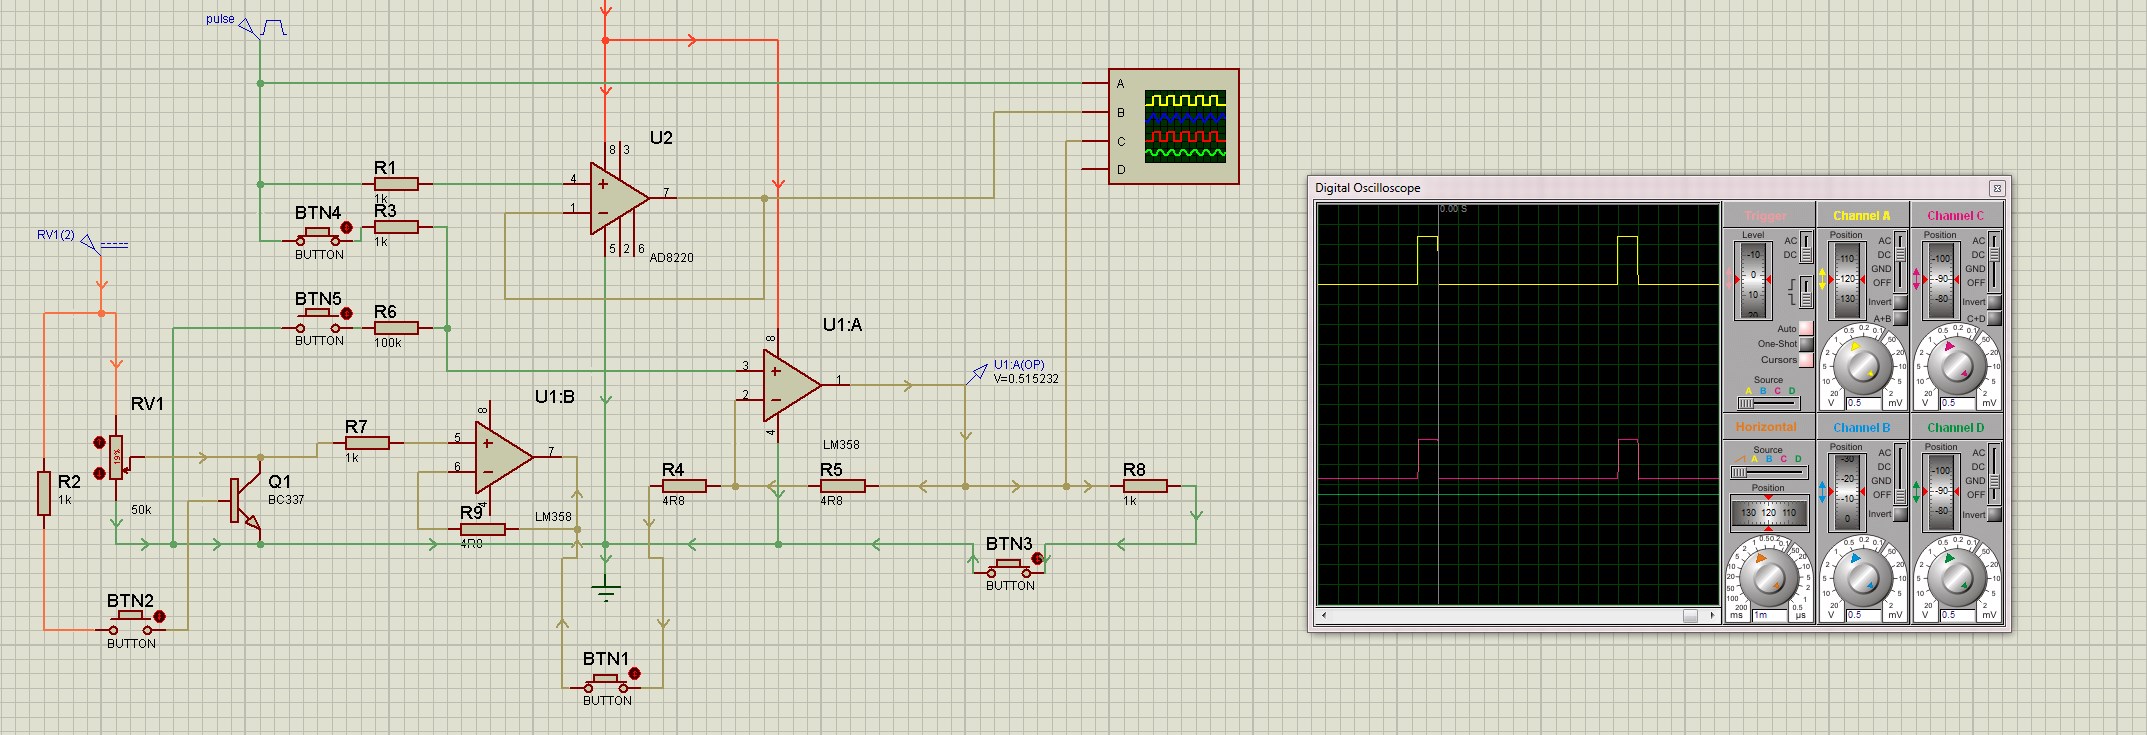Click the U1:A LM358 op-amp
This screenshot has width=2147, height=735.
pos(790,384)
